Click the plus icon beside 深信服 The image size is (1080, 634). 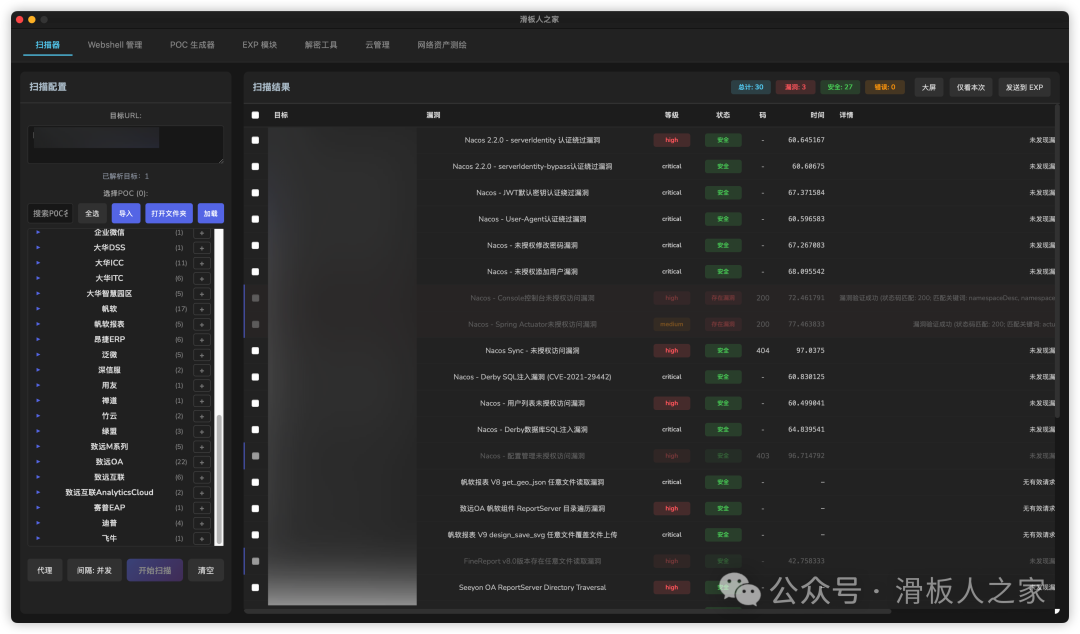click(x=202, y=371)
